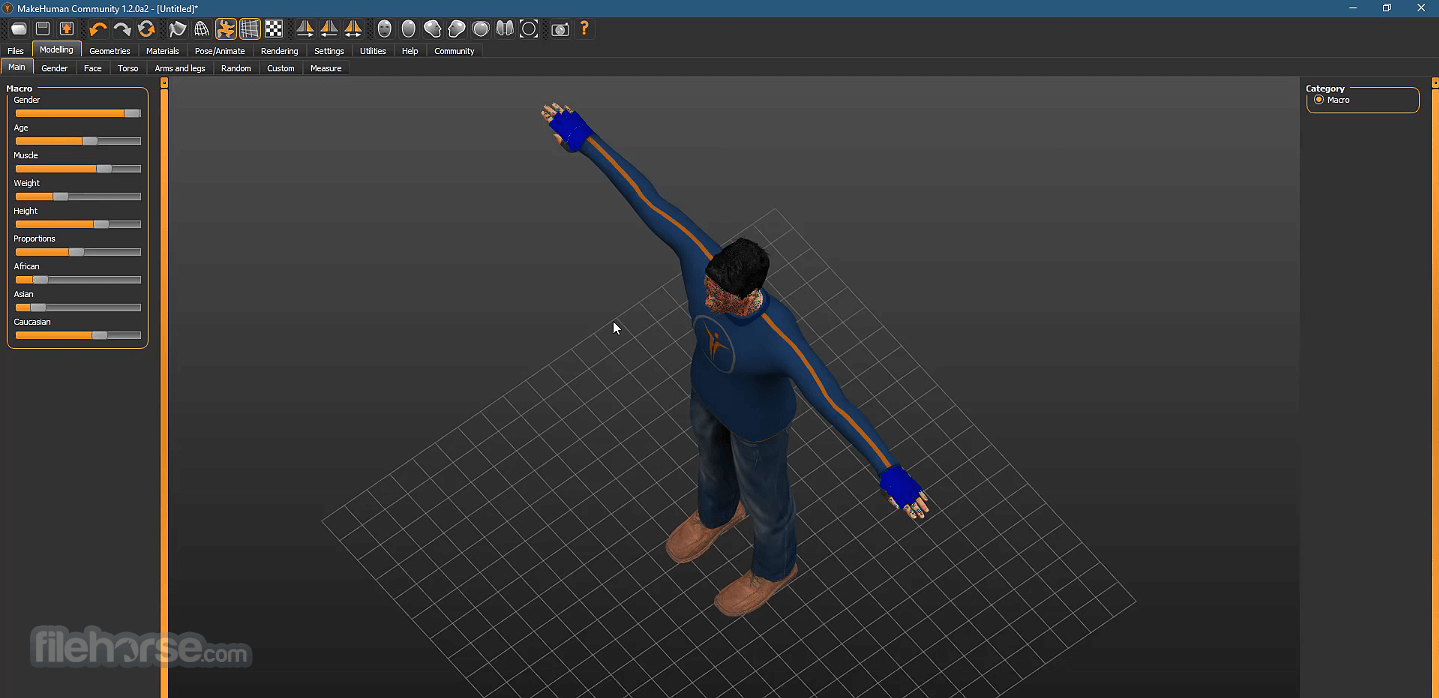
Task: Click the Muscle slider
Action: coord(78,169)
